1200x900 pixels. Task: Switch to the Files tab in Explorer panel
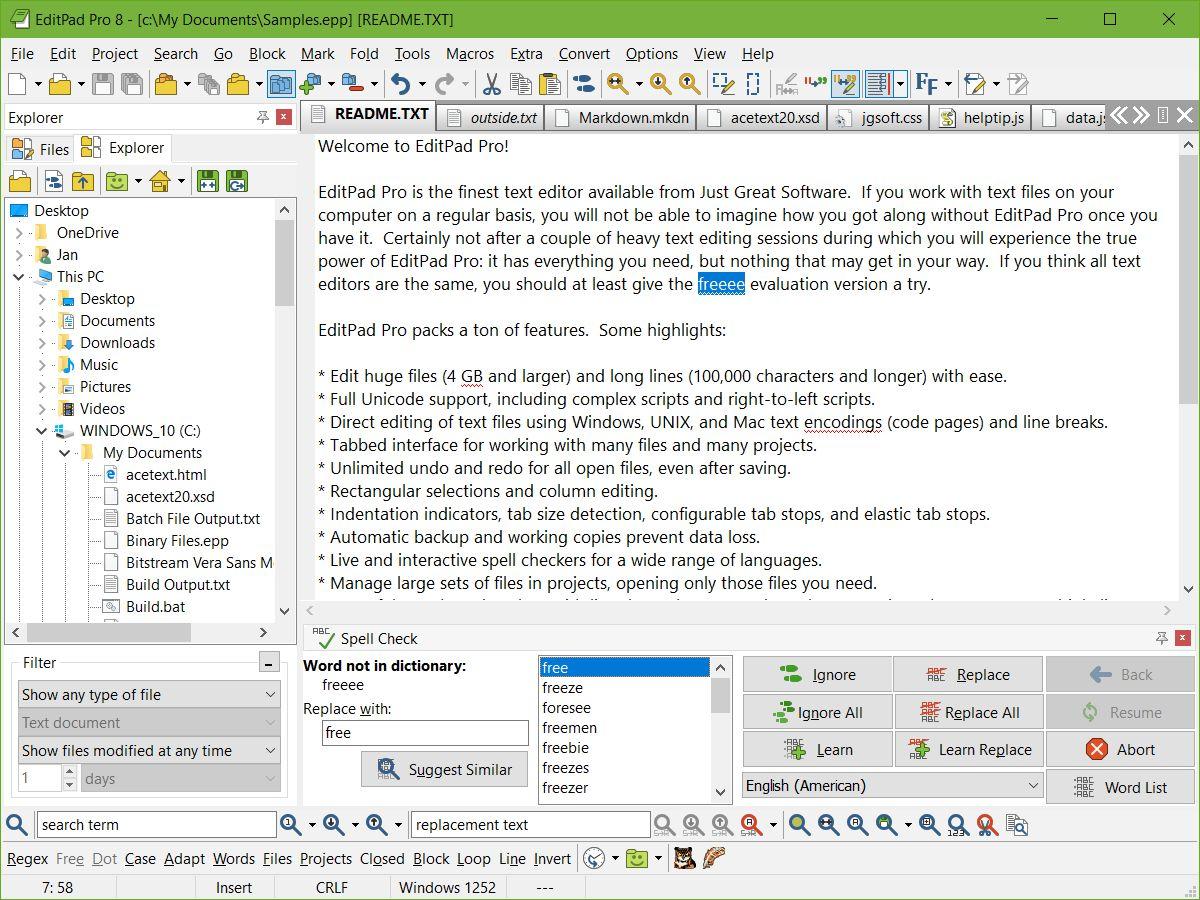click(x=41, y=149)
